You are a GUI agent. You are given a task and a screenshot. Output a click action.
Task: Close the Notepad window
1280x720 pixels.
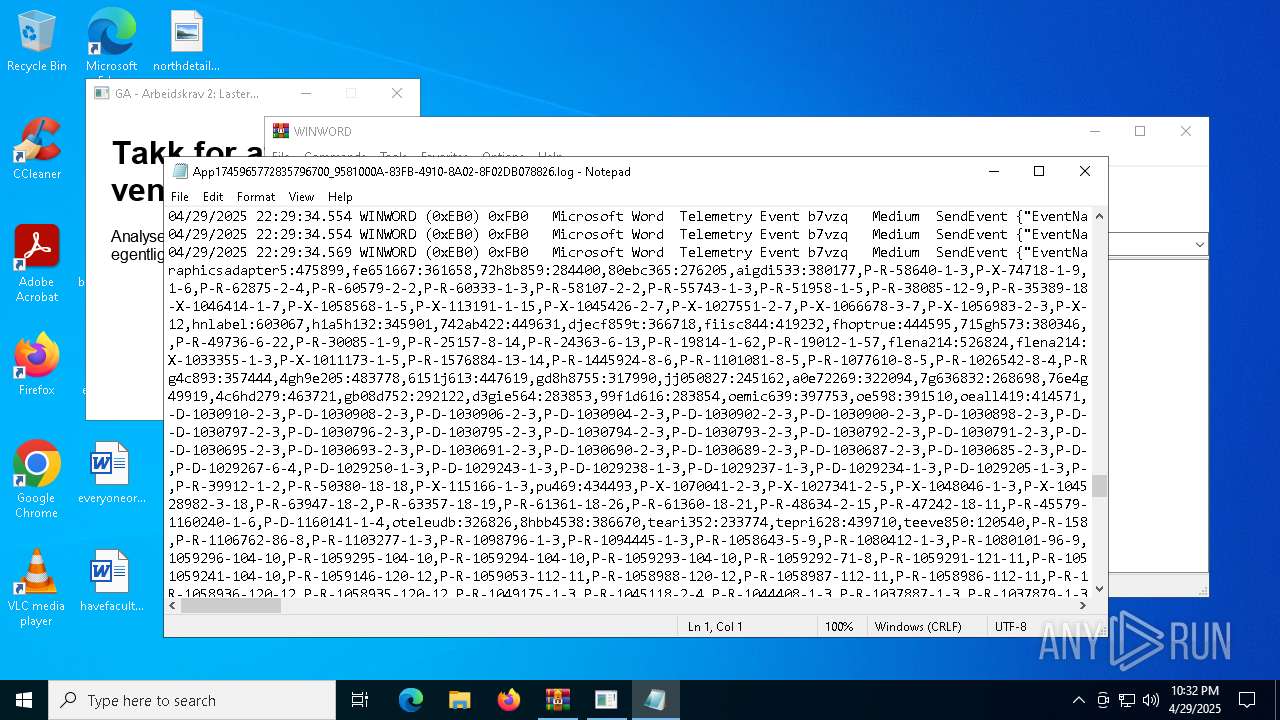(x=1085, y=171)
